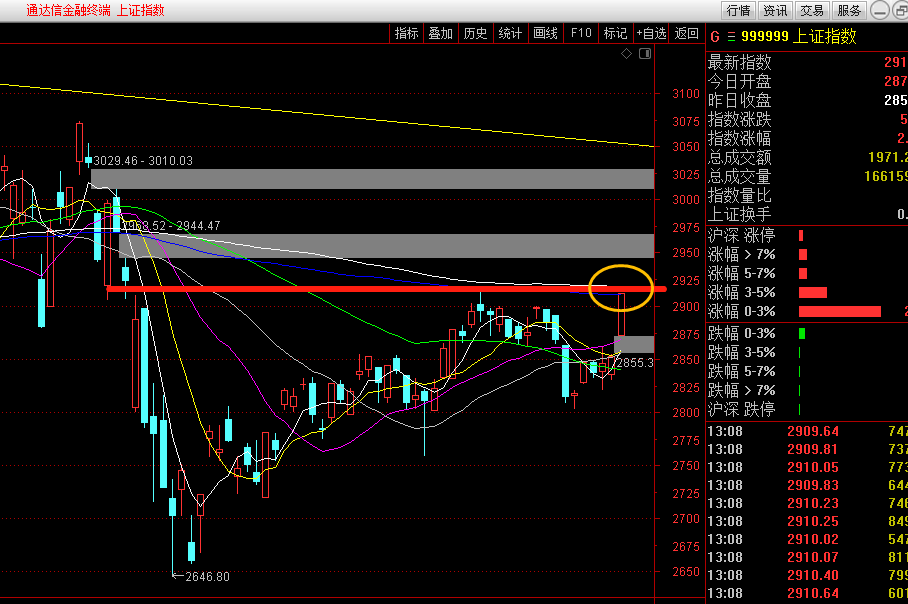Add to watchlist with +自选
908x604 pixels.
click(x=651, y=33)
